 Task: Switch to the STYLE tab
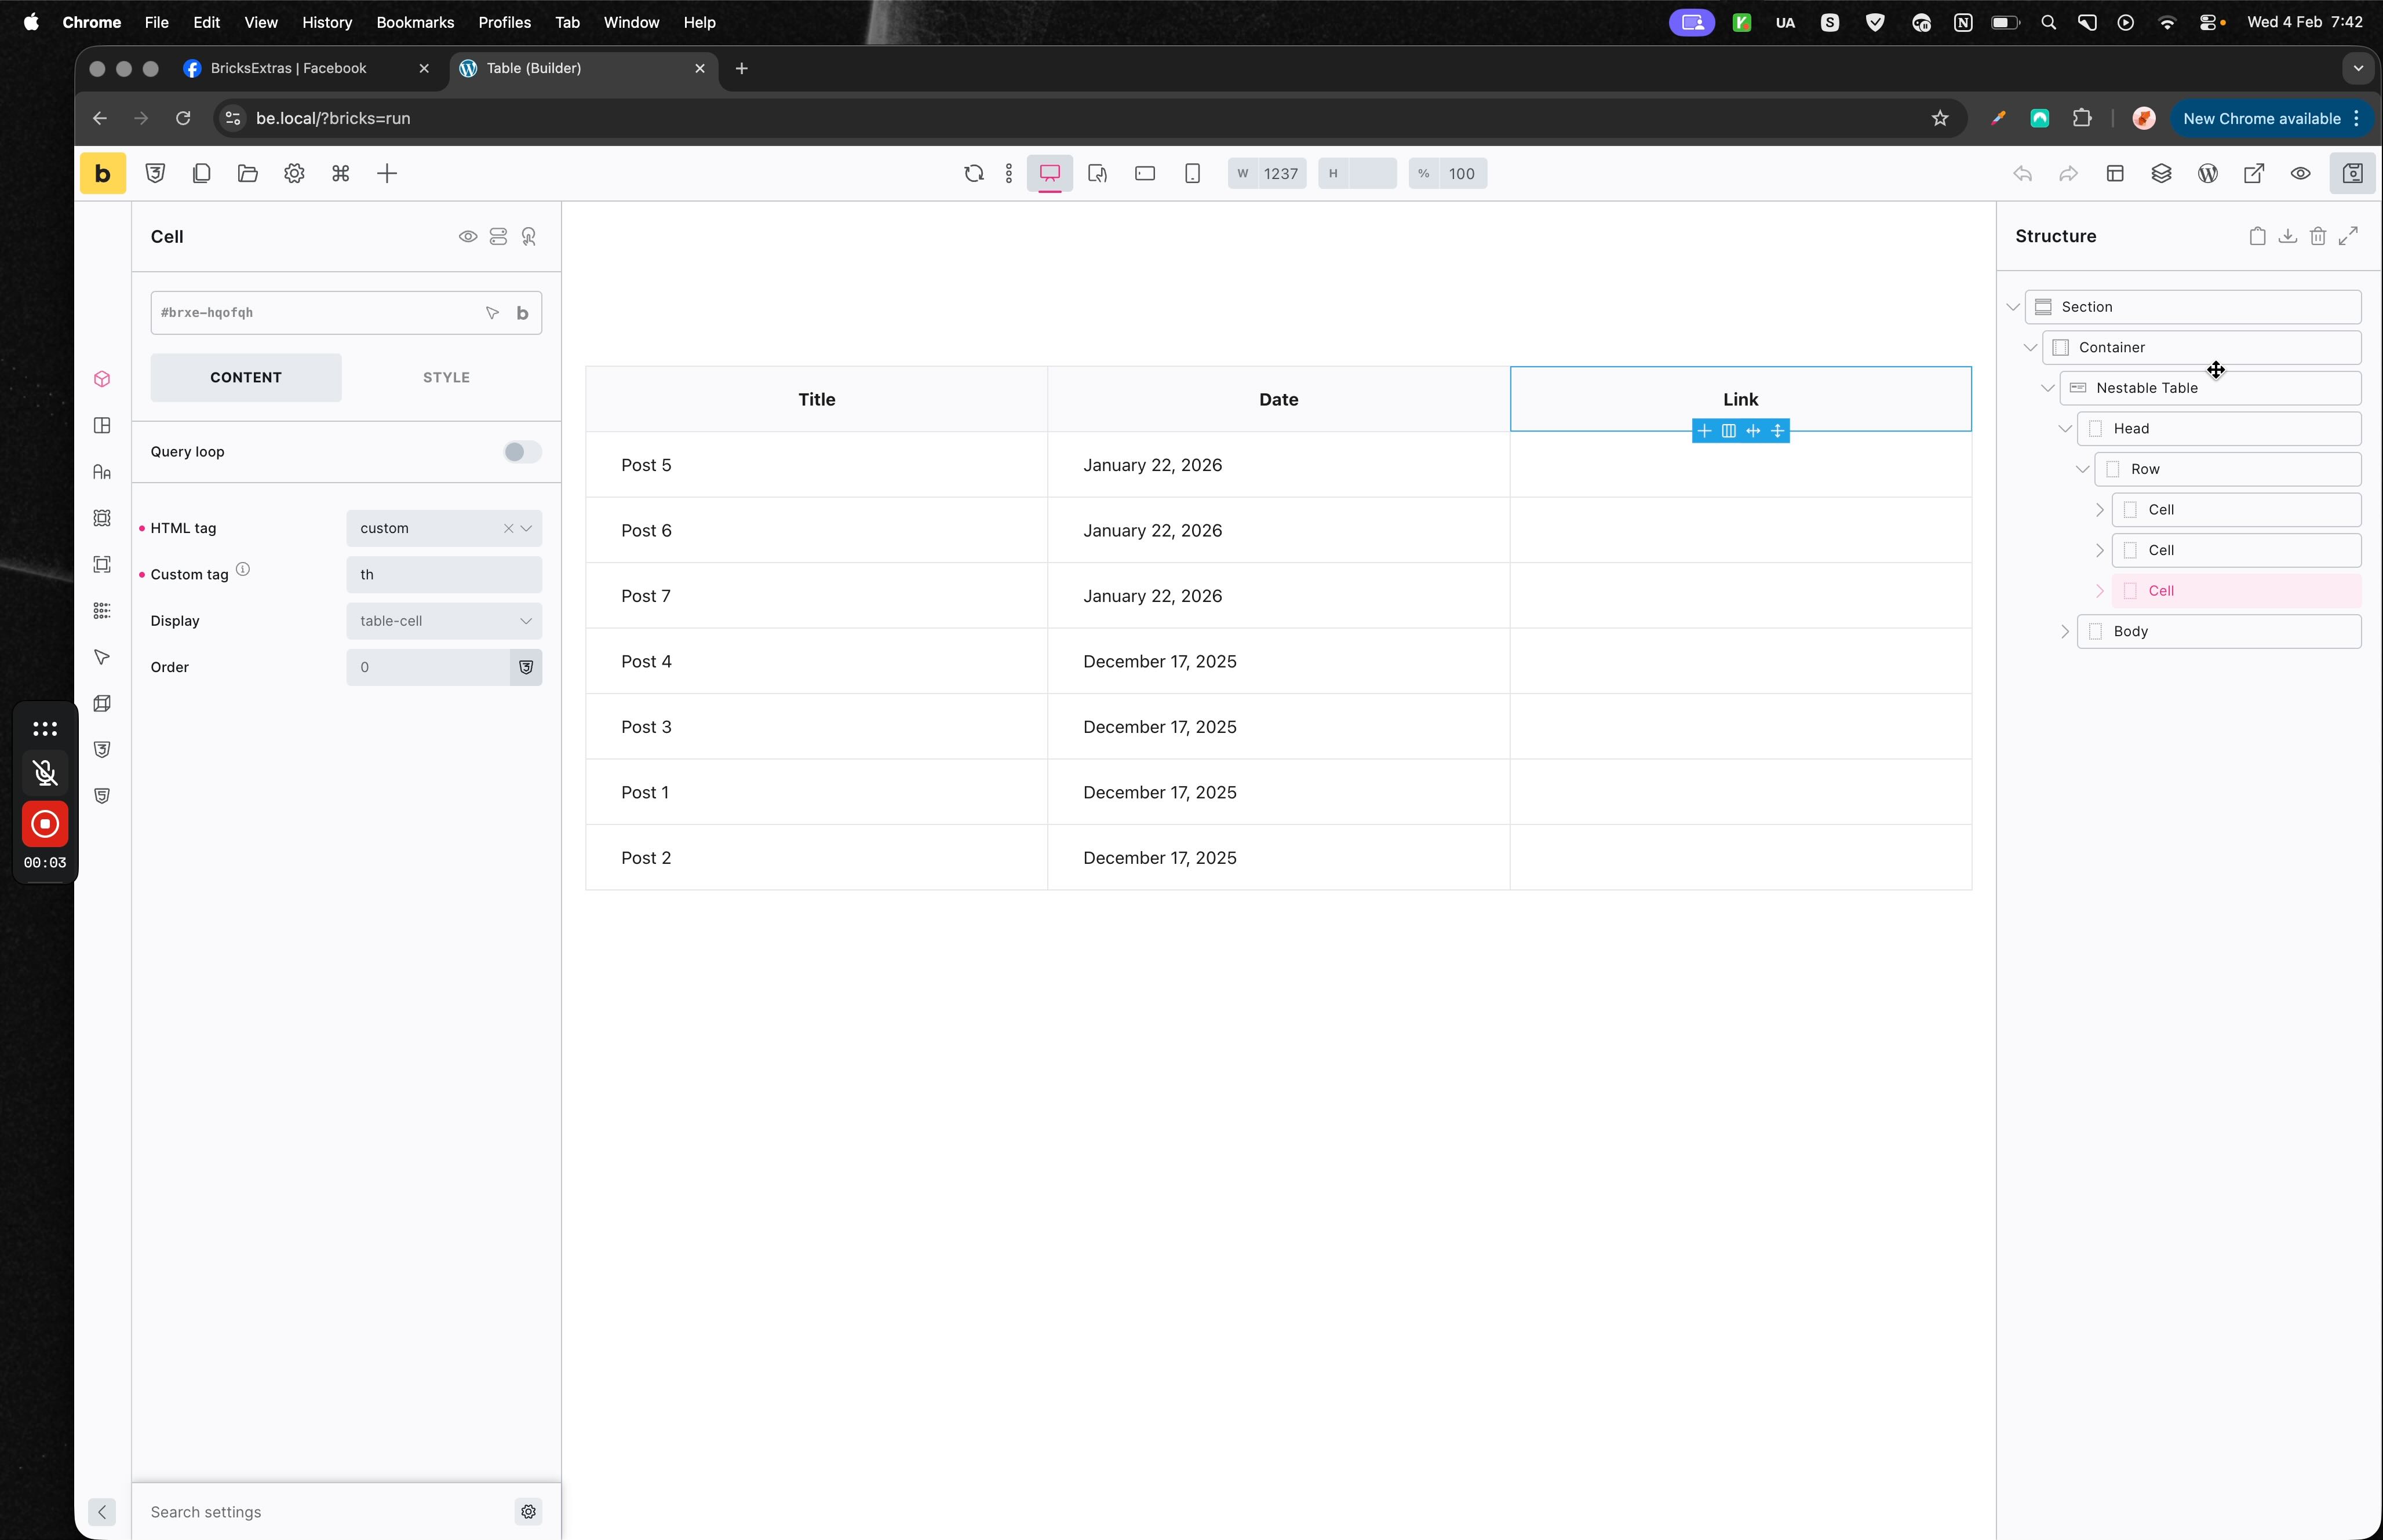(446, 378)
